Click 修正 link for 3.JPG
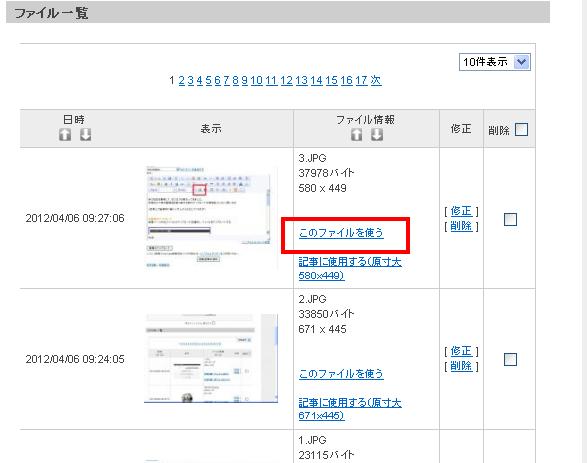The width and height of the screenshot is (587, 463). pyautogui.click(x=461, y=211)
